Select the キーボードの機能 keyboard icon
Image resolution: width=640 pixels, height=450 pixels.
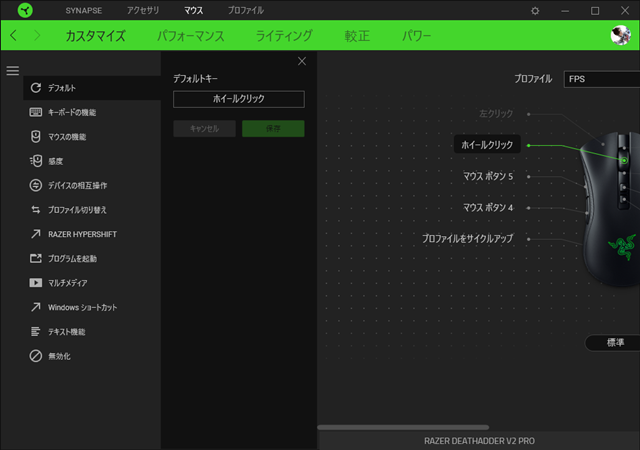point(36,112)
